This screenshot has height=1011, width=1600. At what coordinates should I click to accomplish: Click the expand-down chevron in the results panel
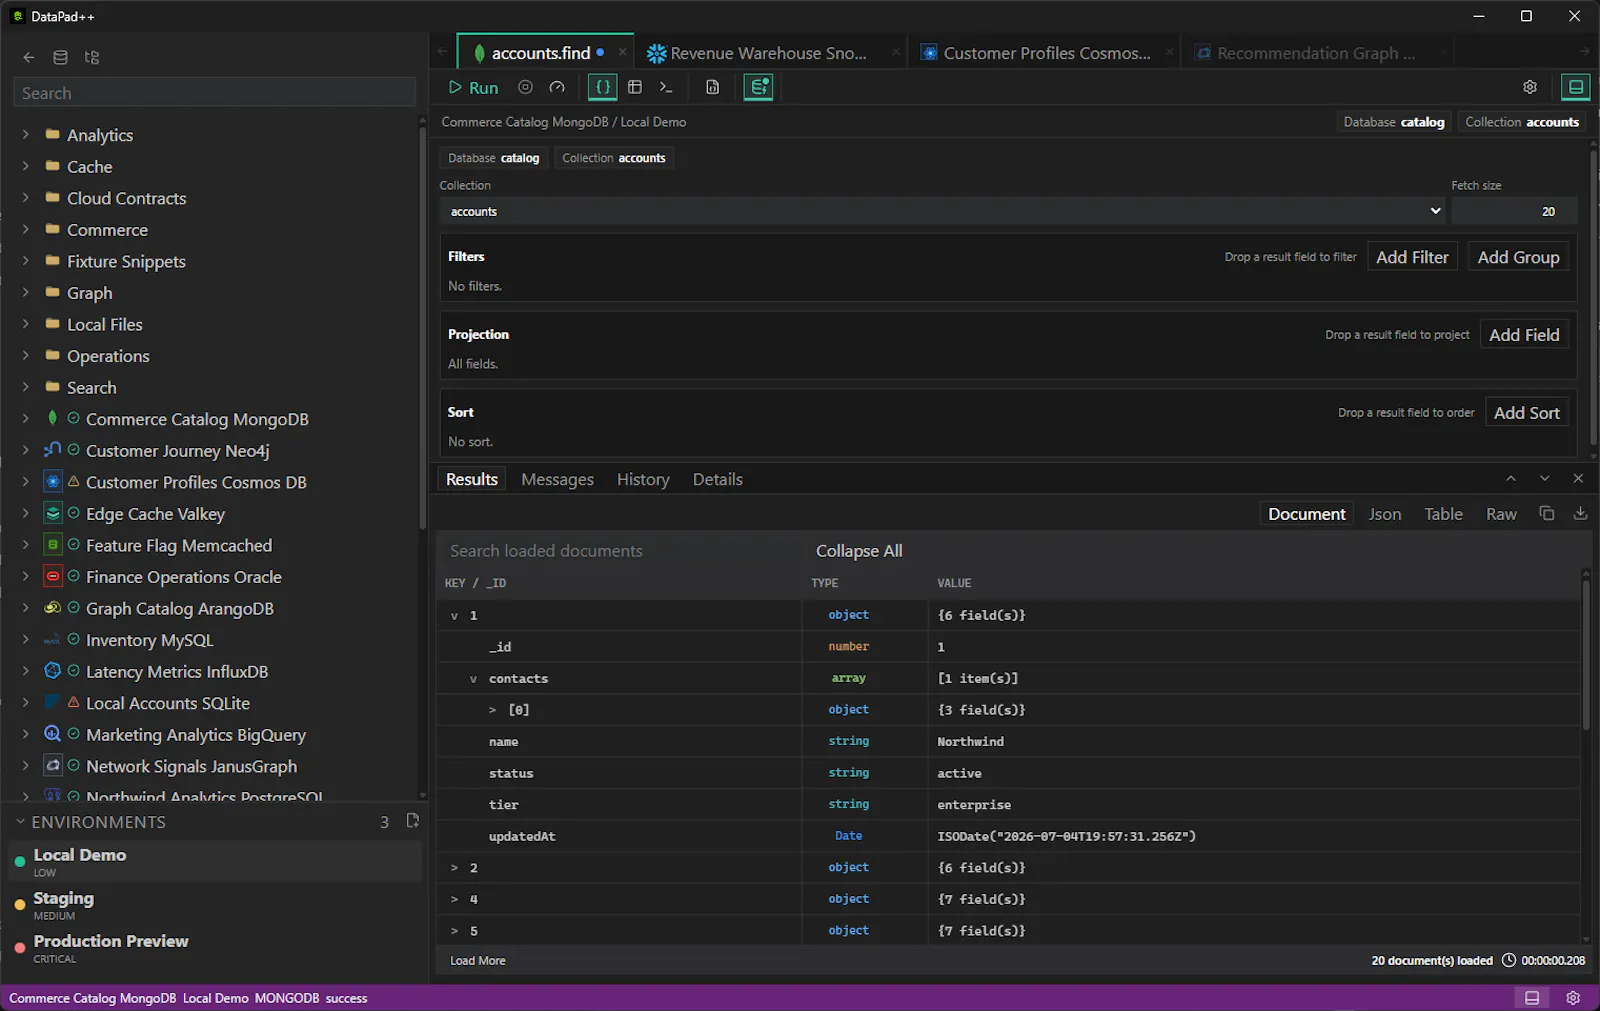[1545, 479]
